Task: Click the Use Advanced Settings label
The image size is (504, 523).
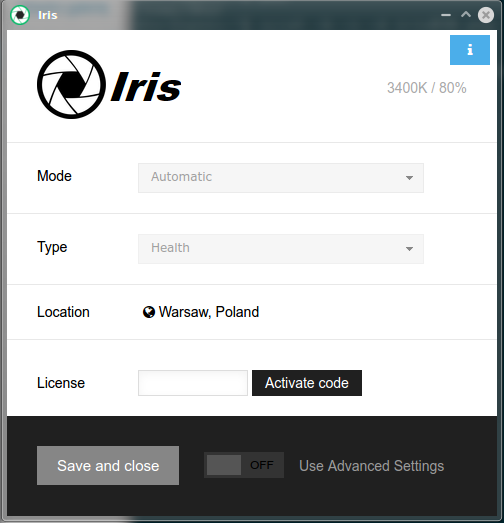Action: coord(372,466)
